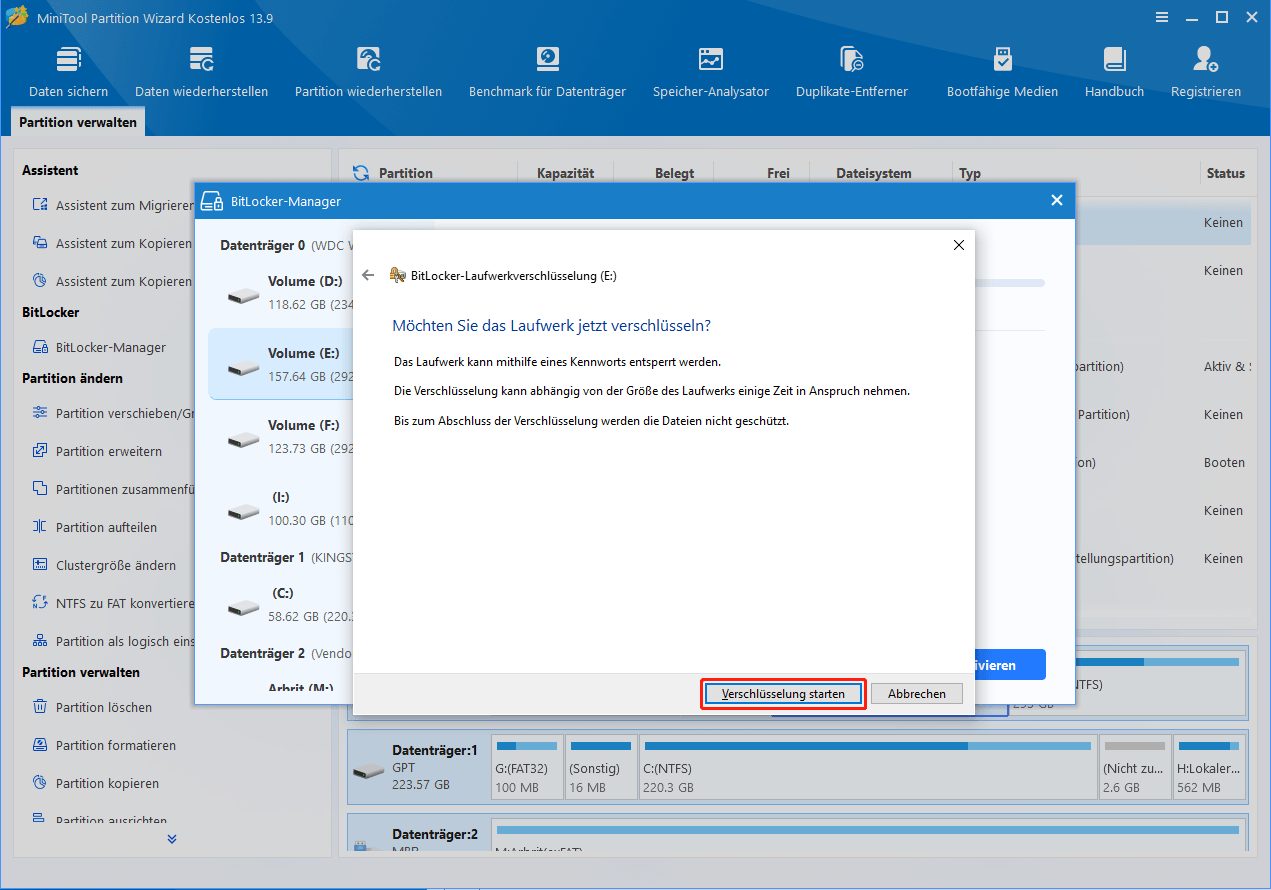Click Abbrechen in encryption dialog

pyautogui.click(x=916, y=693)
